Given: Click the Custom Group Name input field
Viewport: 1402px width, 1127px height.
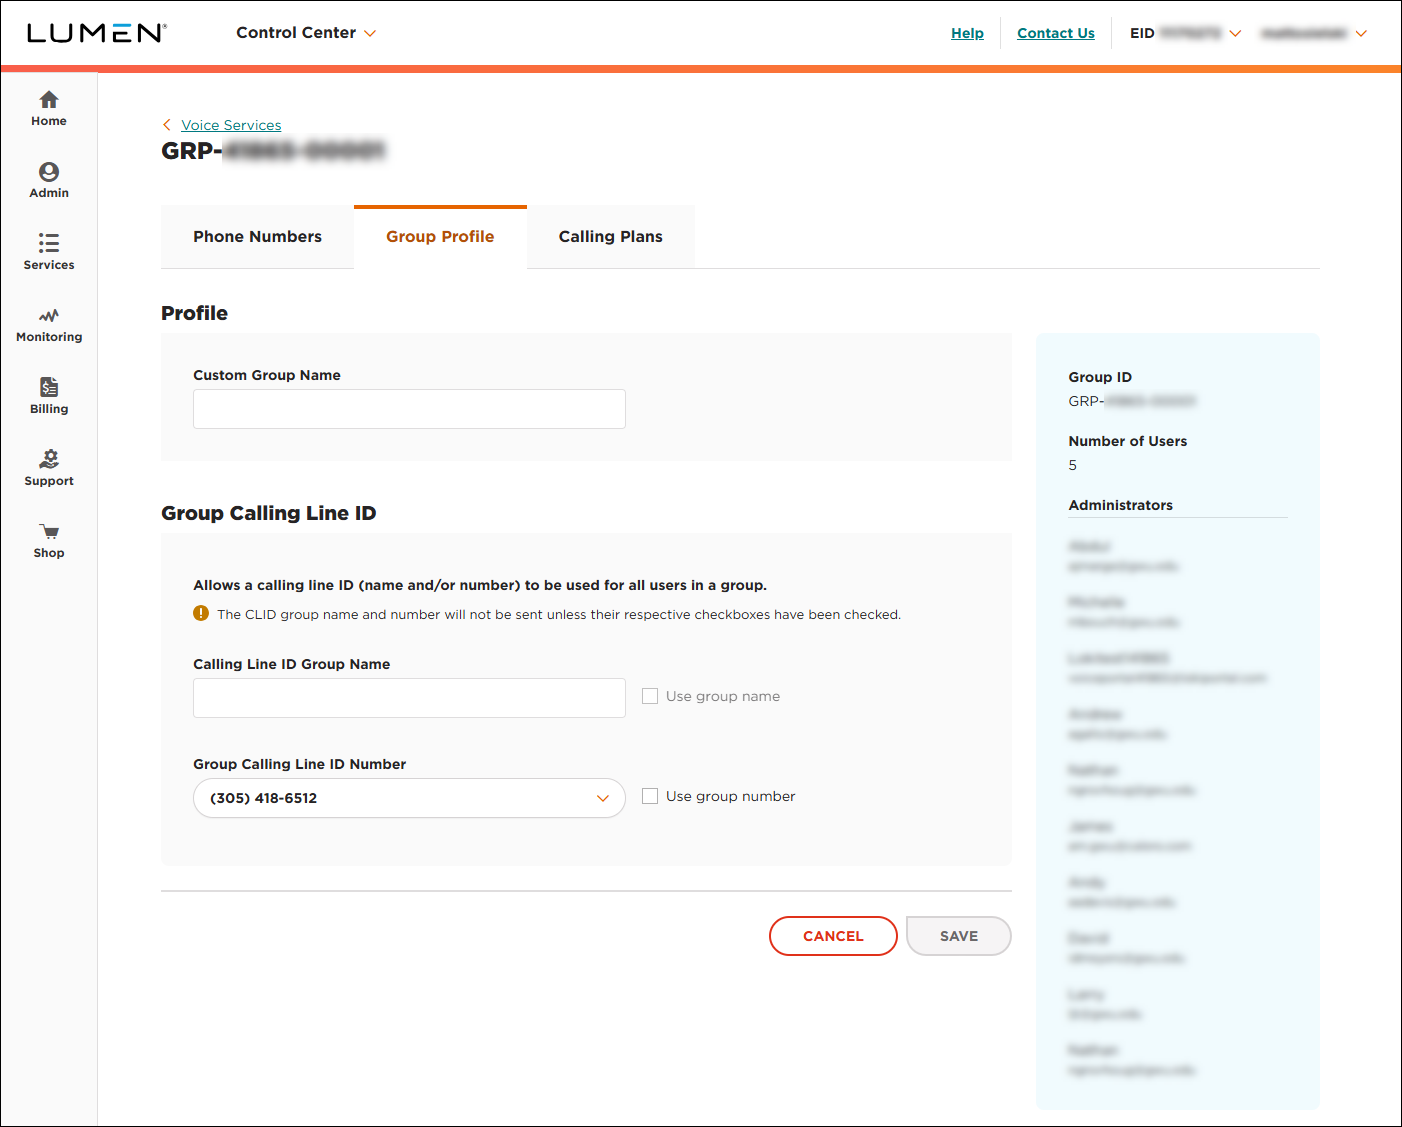Looking at the screenshot, I should pos(408,409).
